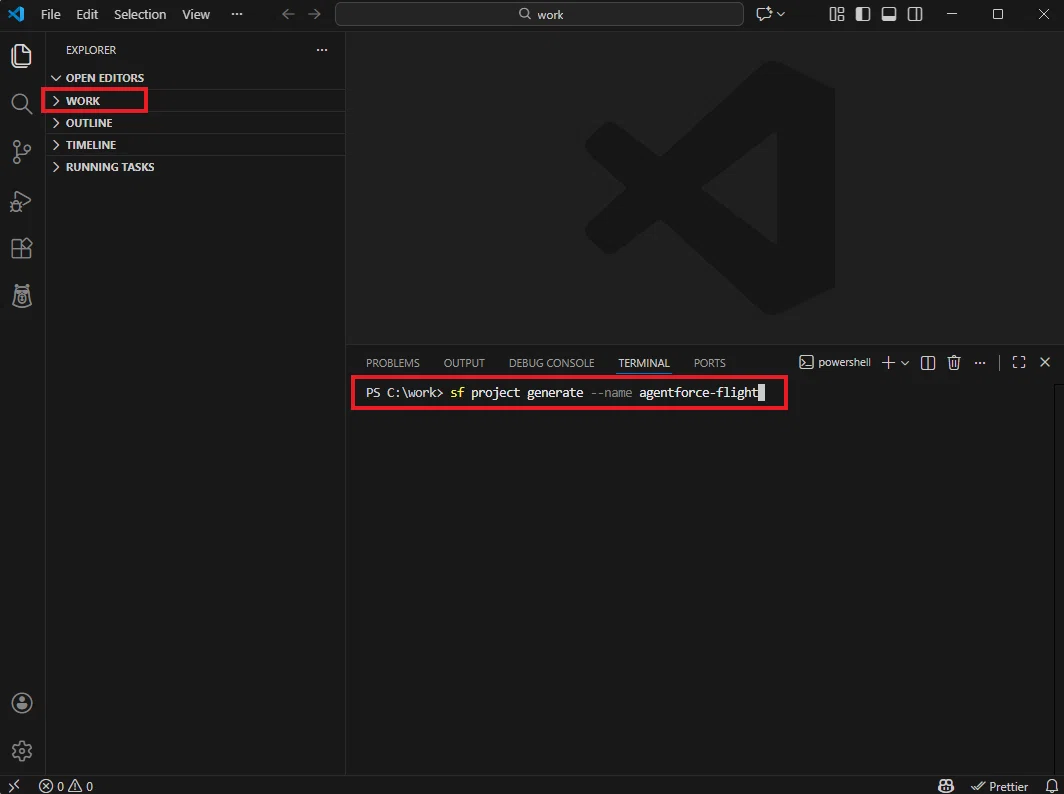Show errors count in status bar
The height and width of the screenshot is (794, 1064).
(52, 786)
